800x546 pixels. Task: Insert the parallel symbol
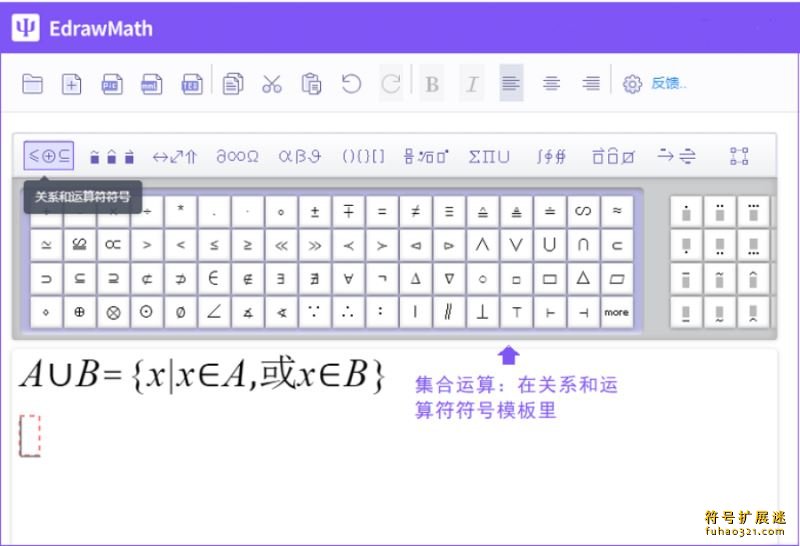(x=449, y=312)
